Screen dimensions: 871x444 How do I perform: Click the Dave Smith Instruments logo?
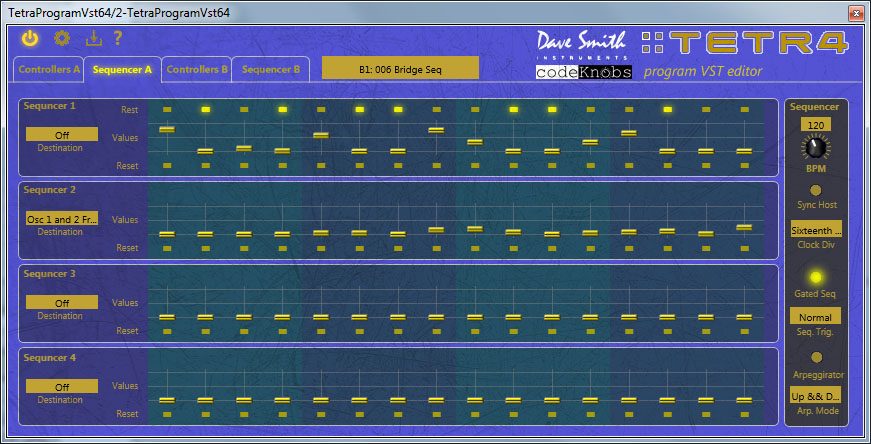pyautogui.click(x=582, y=44)
